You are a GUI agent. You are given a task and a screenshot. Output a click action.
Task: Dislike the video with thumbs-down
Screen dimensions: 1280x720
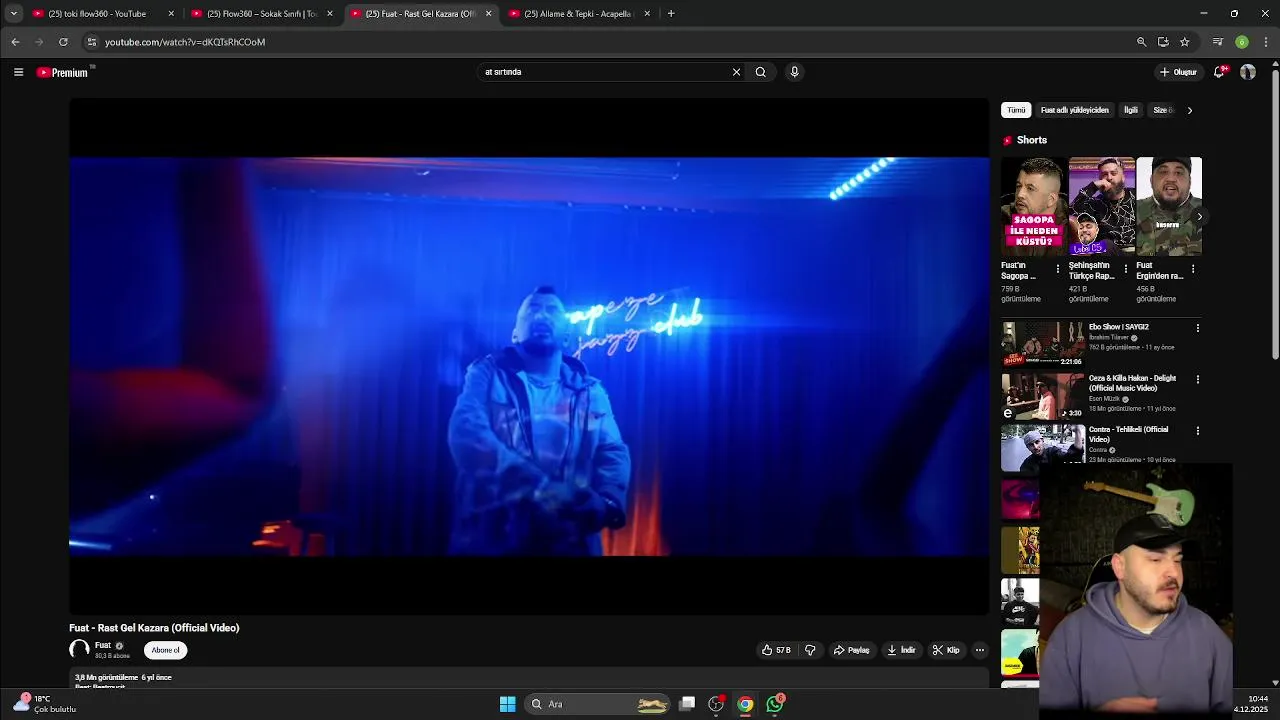[810, 650]
